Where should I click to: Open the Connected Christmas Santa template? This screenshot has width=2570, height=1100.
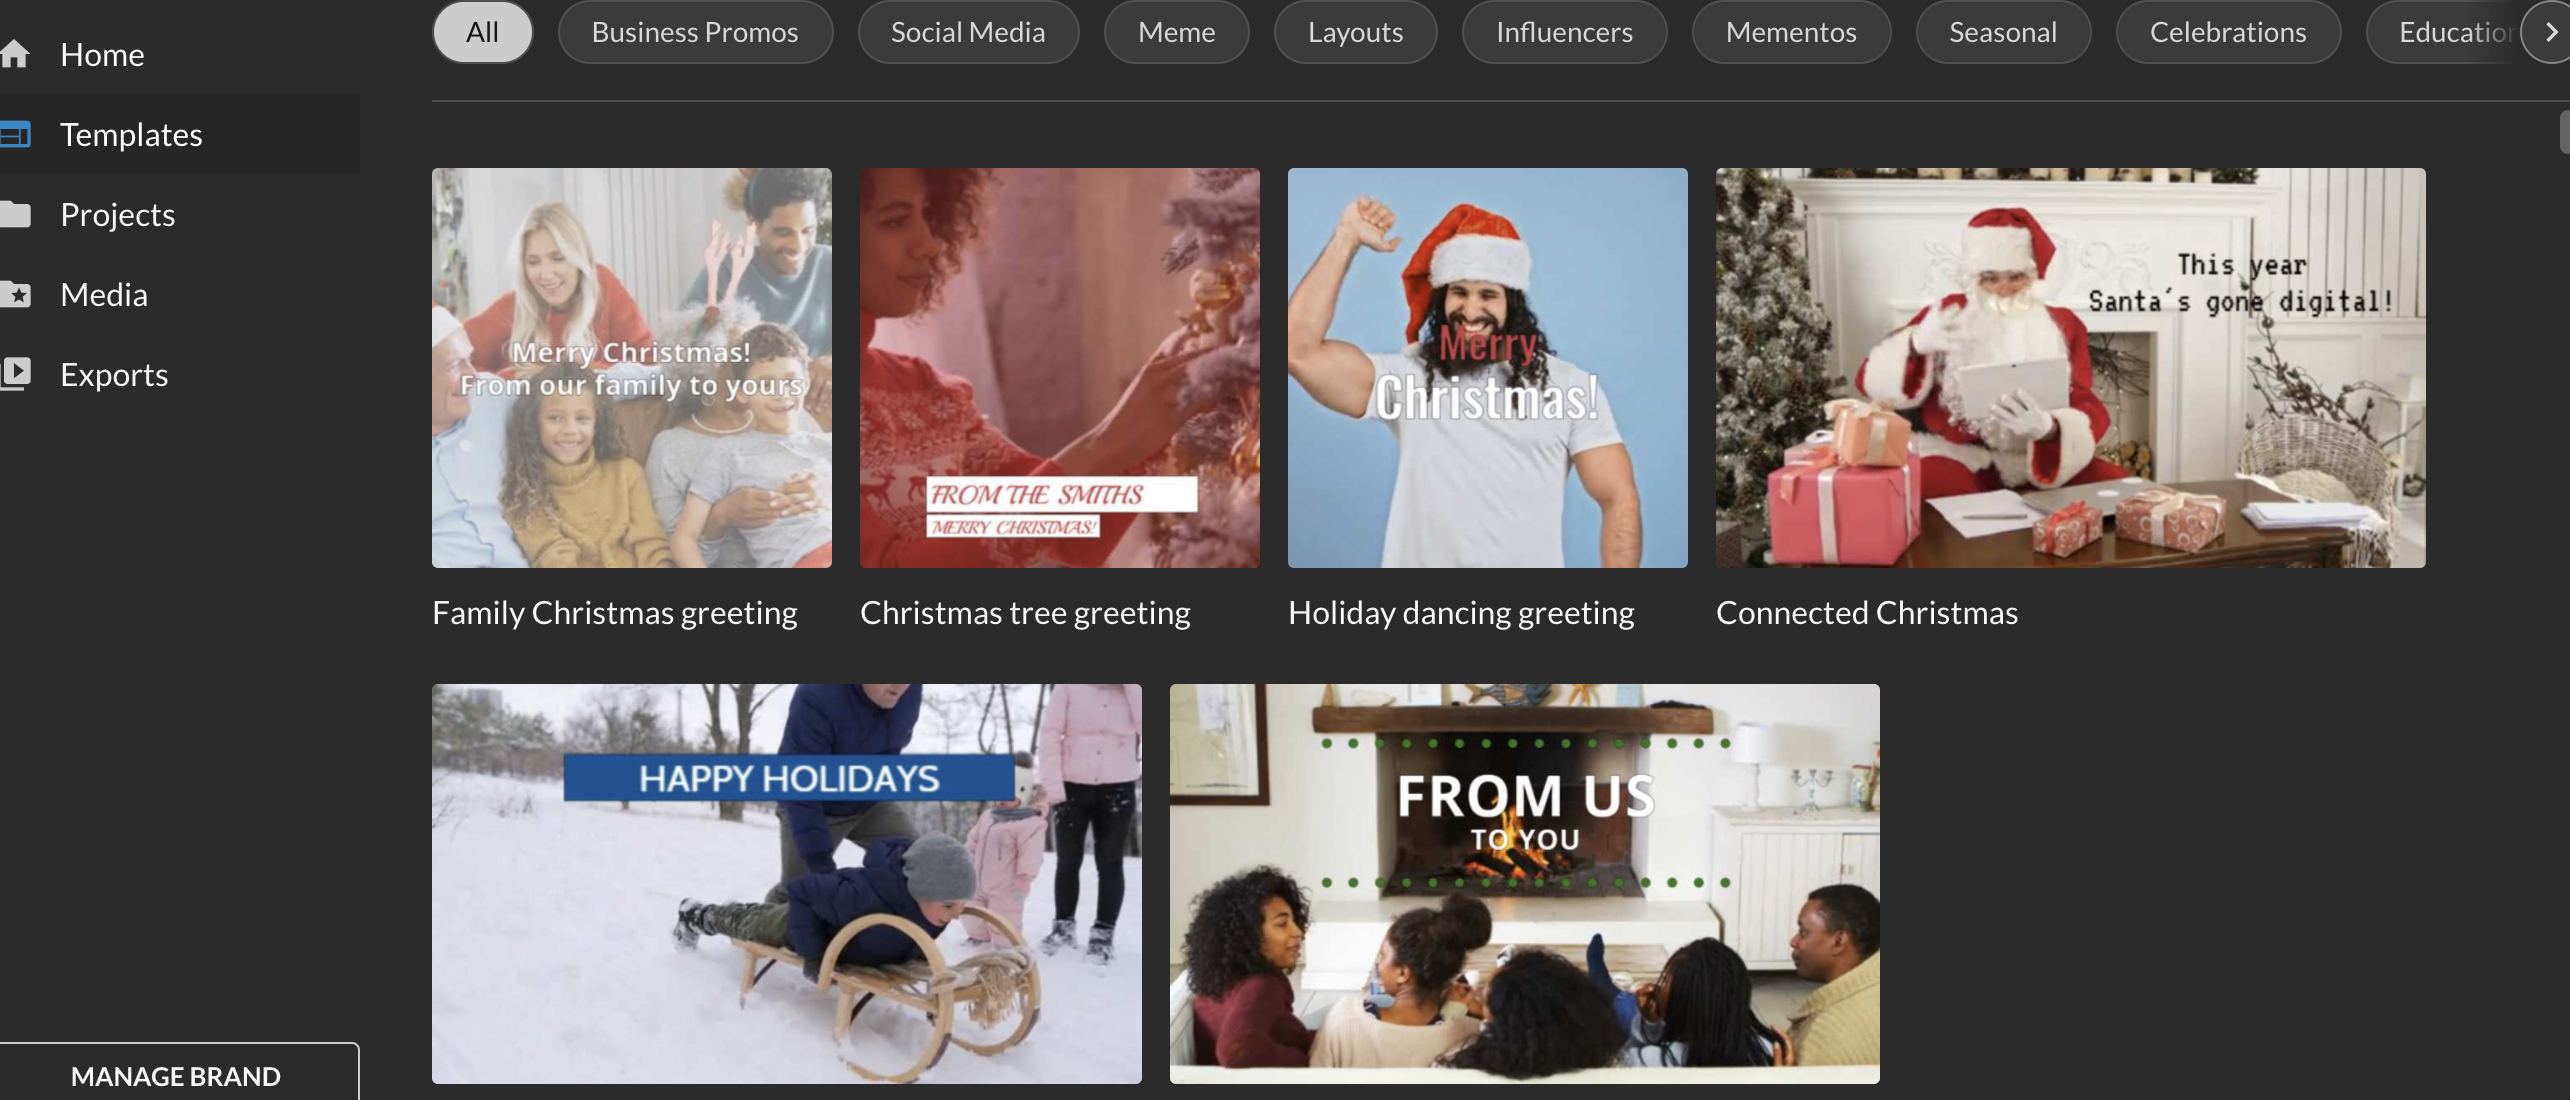2070,368
